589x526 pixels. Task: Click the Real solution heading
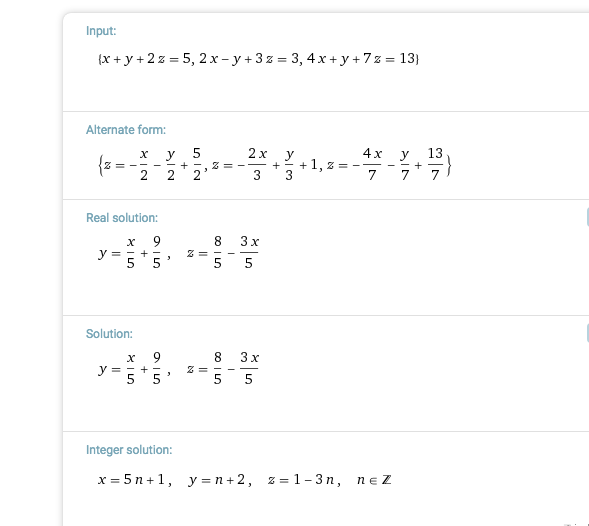point(122,218)
